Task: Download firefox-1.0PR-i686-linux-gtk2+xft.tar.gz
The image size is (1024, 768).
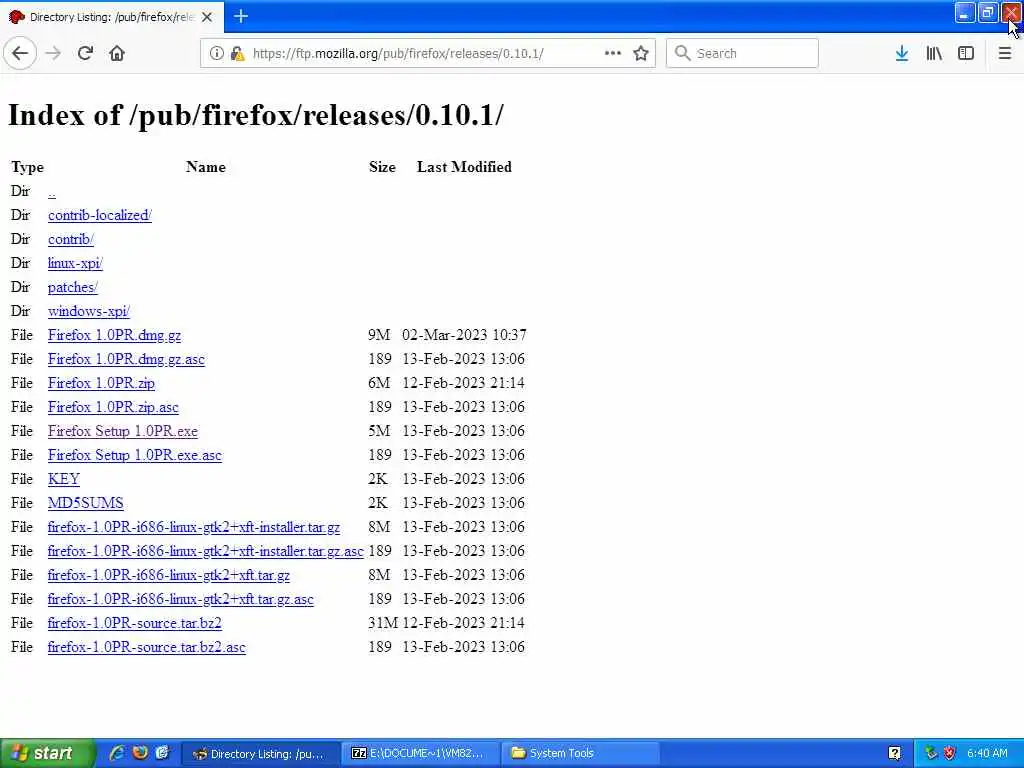Action: click(168, 575)
